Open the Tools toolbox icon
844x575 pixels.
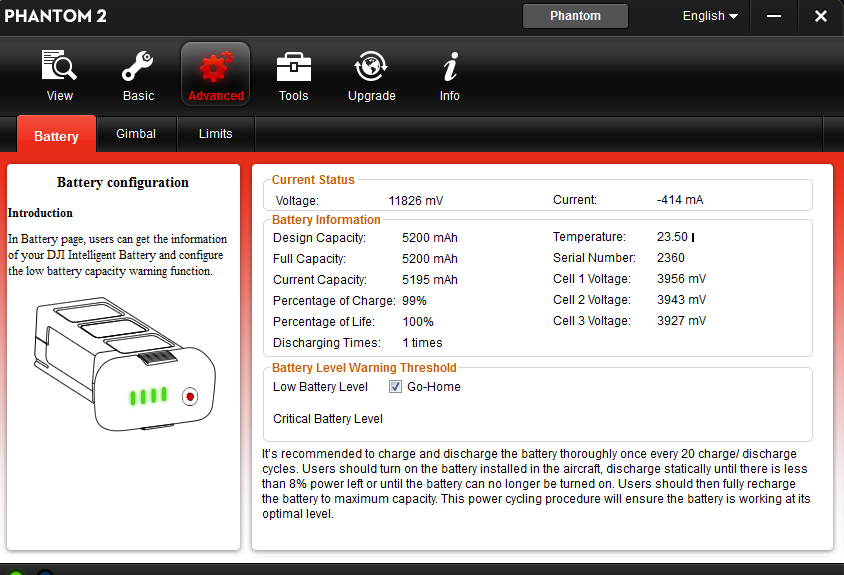293,66
